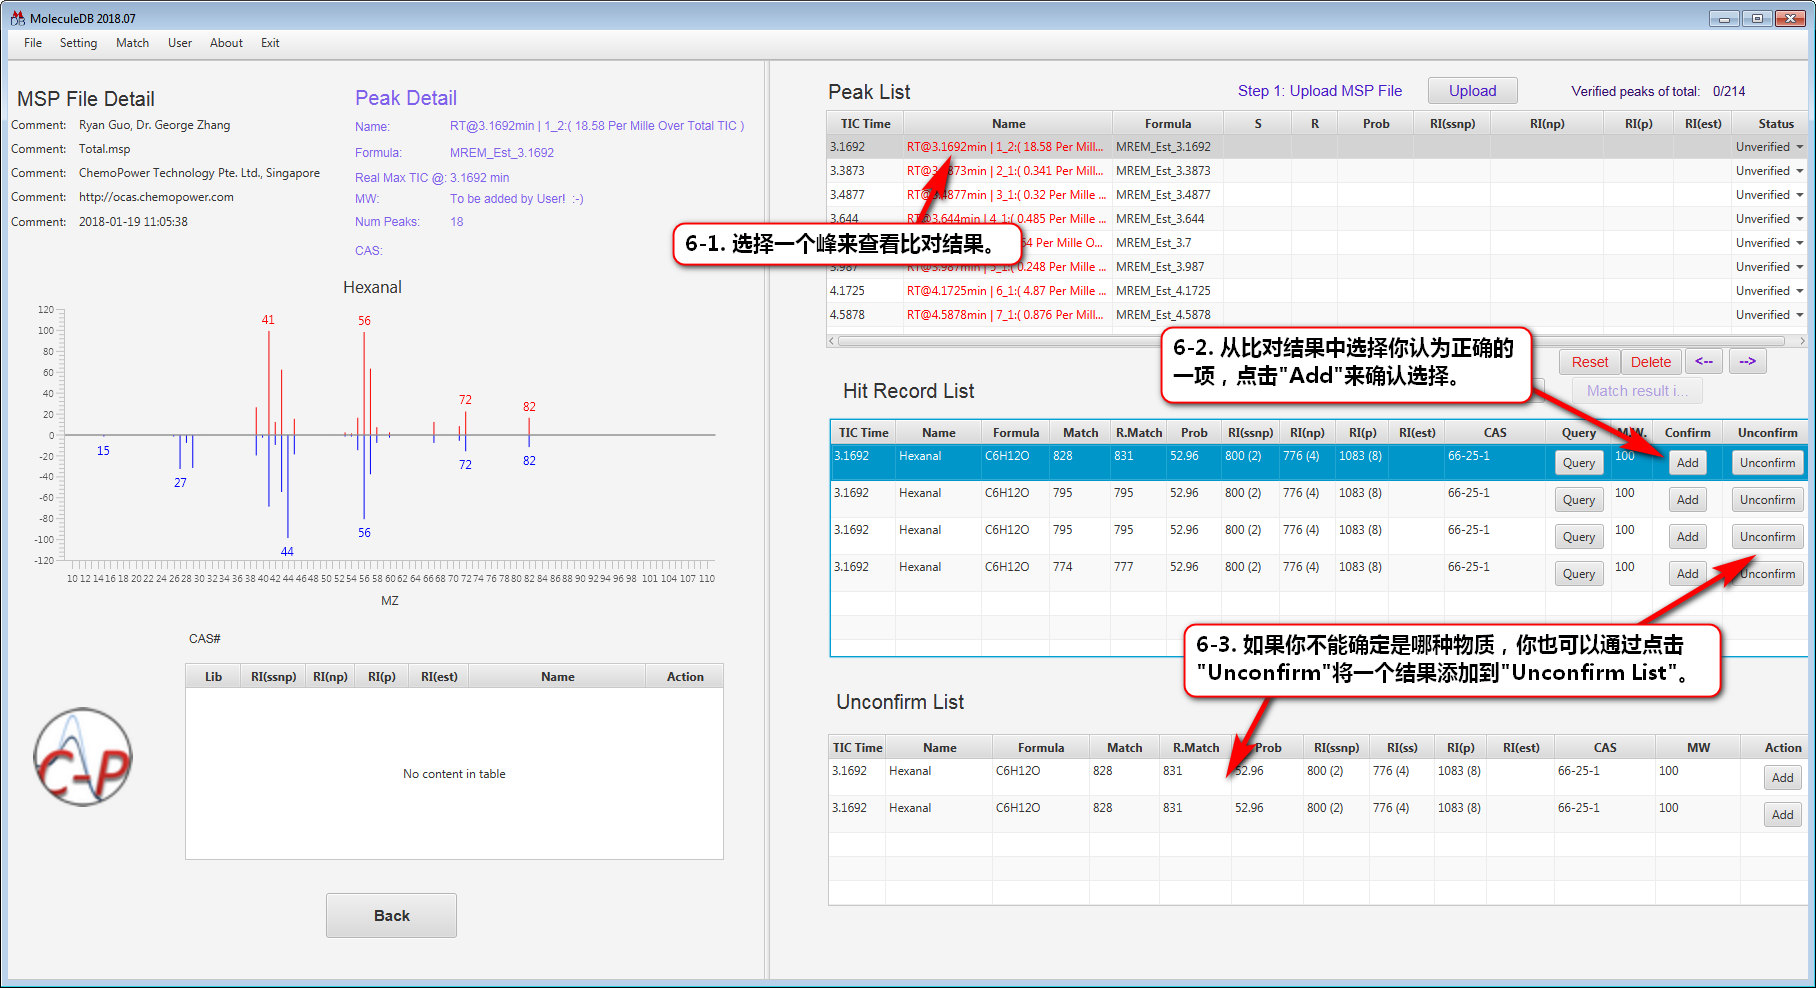Click Upload button for MSP file

coord(1472,91)
